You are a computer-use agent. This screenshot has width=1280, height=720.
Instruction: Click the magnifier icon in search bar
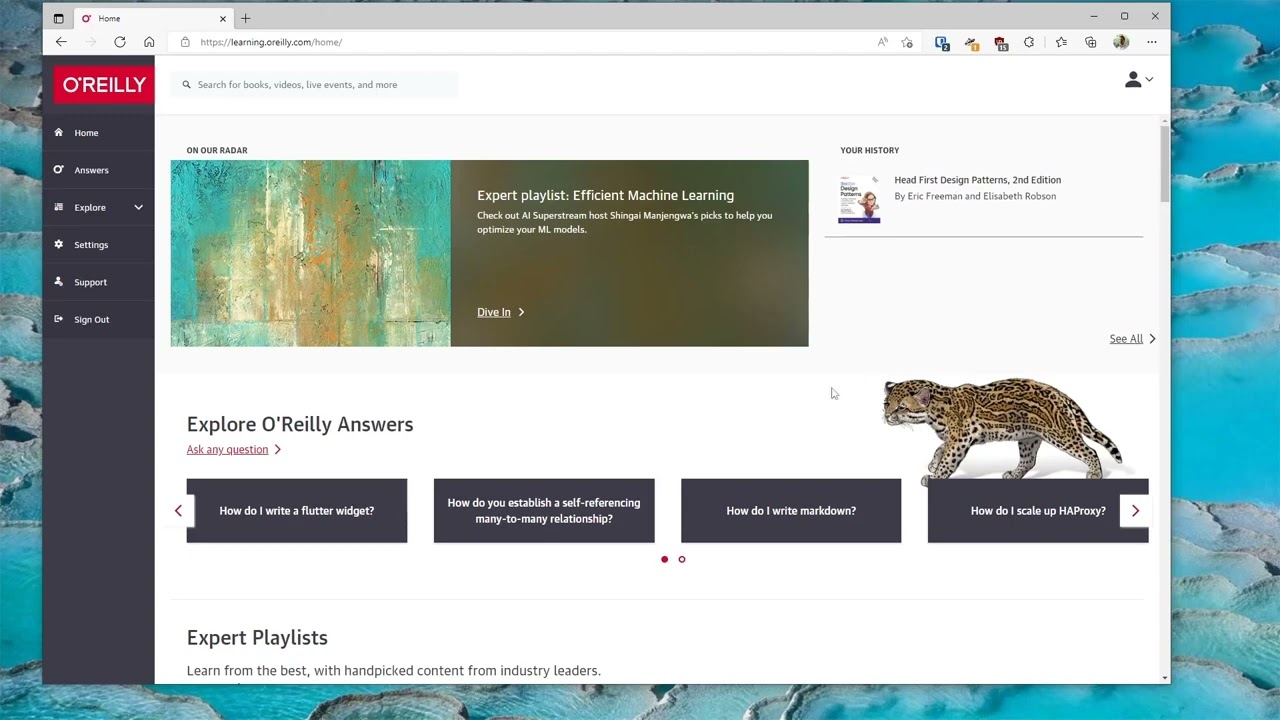click(x=186, y=85)
